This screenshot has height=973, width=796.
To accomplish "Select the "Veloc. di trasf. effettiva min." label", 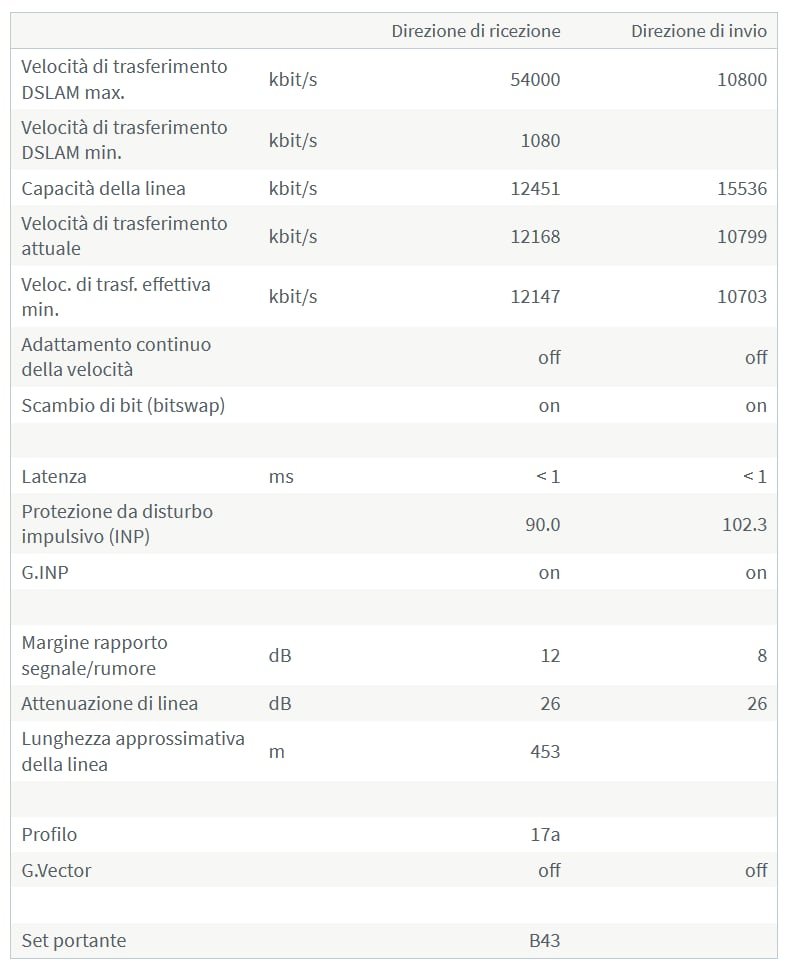I will tap(116, 296).
